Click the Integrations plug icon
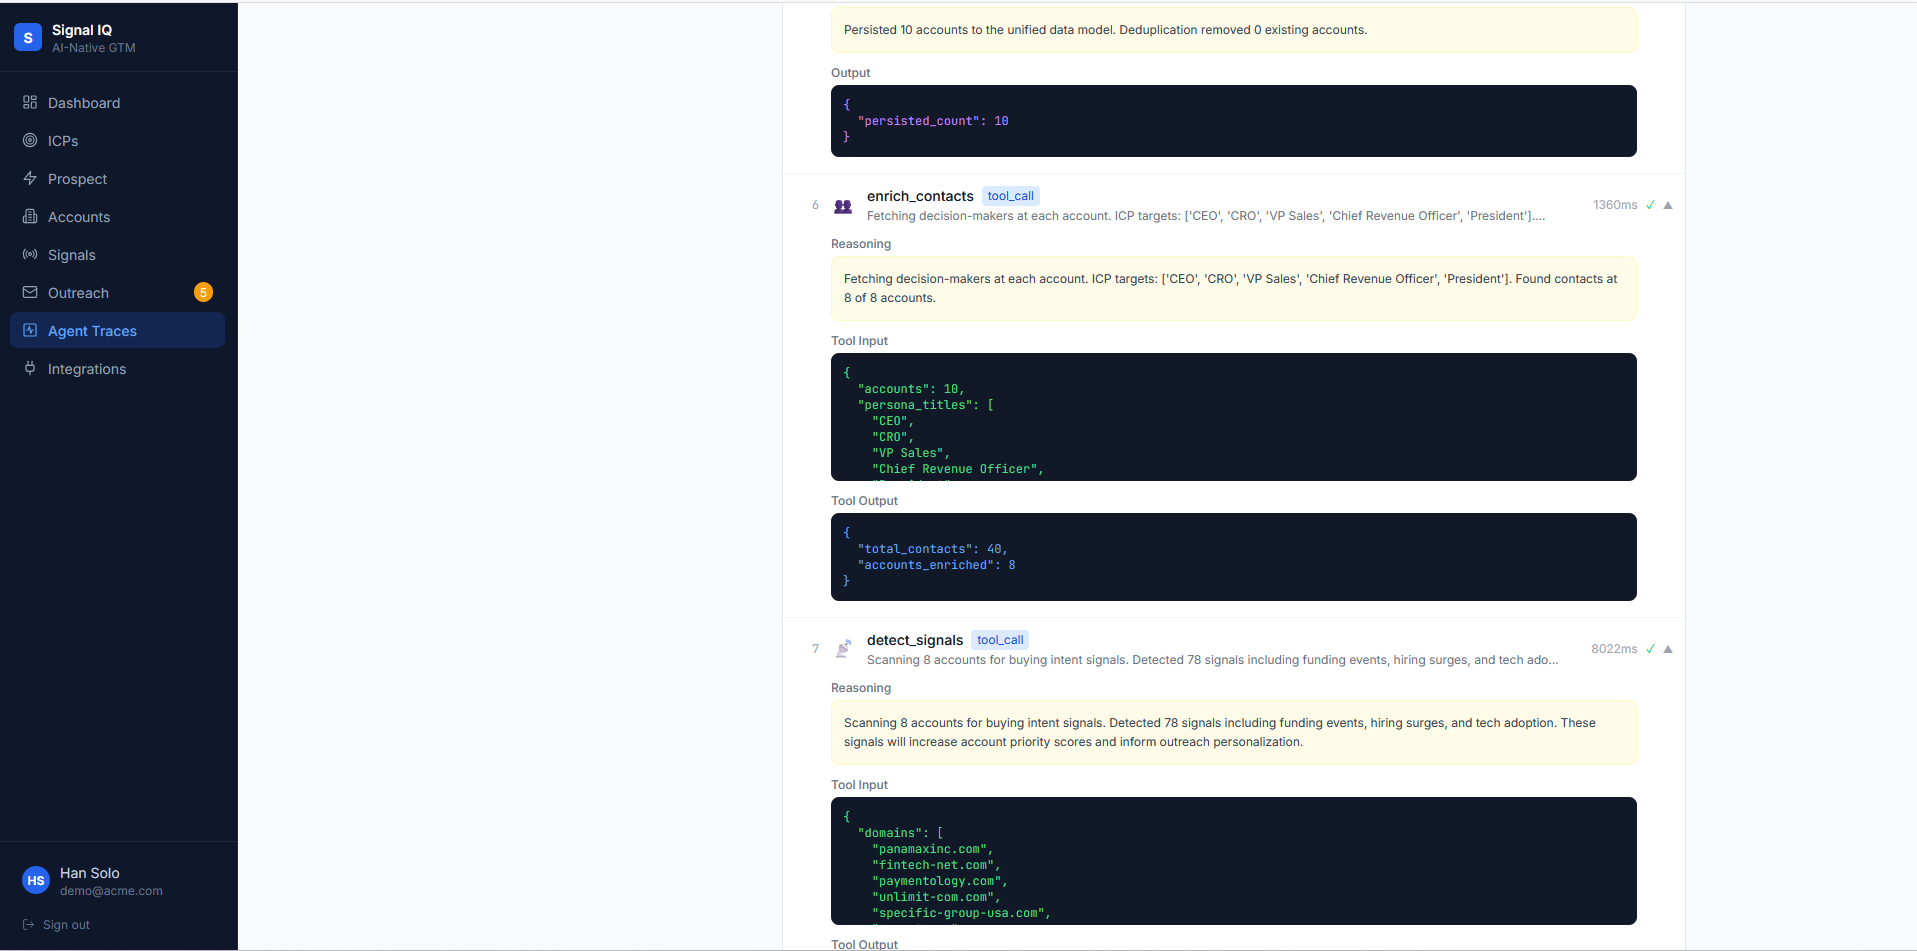 (x=30, y=368)
